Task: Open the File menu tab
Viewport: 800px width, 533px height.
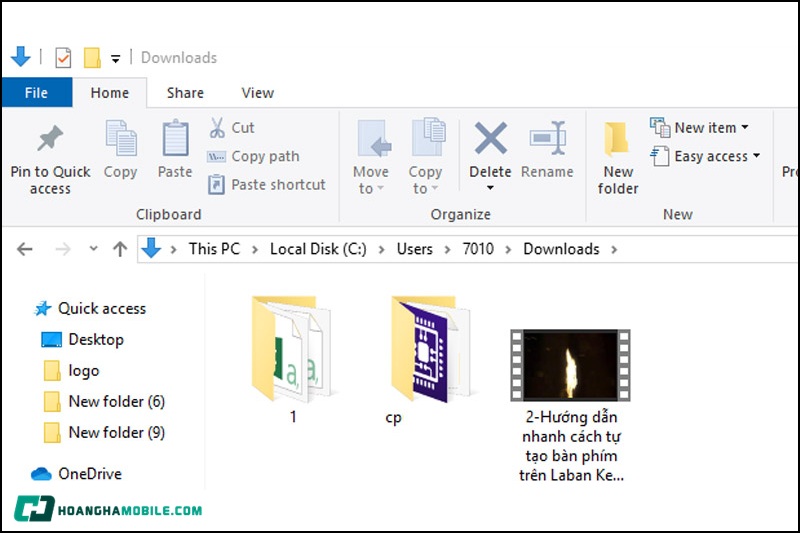Action: 36,93
